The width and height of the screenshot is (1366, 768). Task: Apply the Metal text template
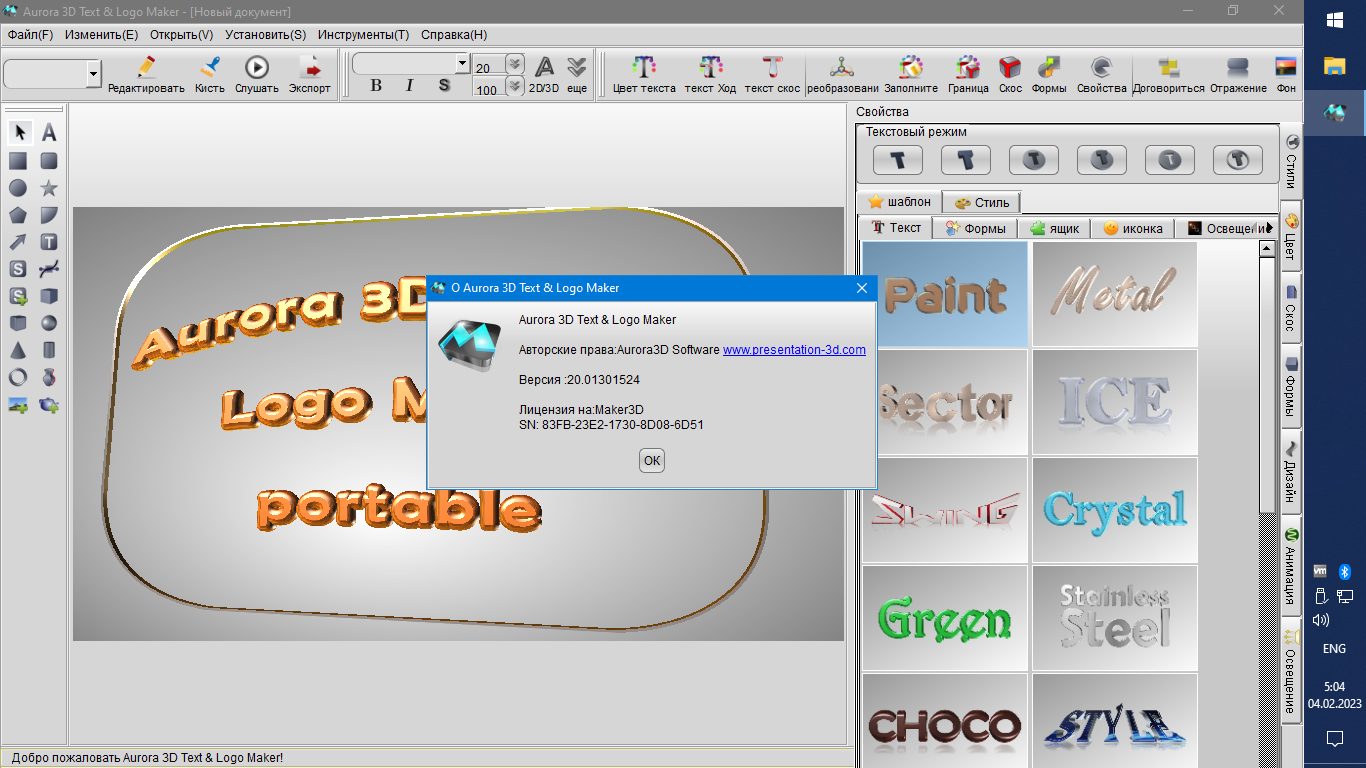pos(1114,294)
